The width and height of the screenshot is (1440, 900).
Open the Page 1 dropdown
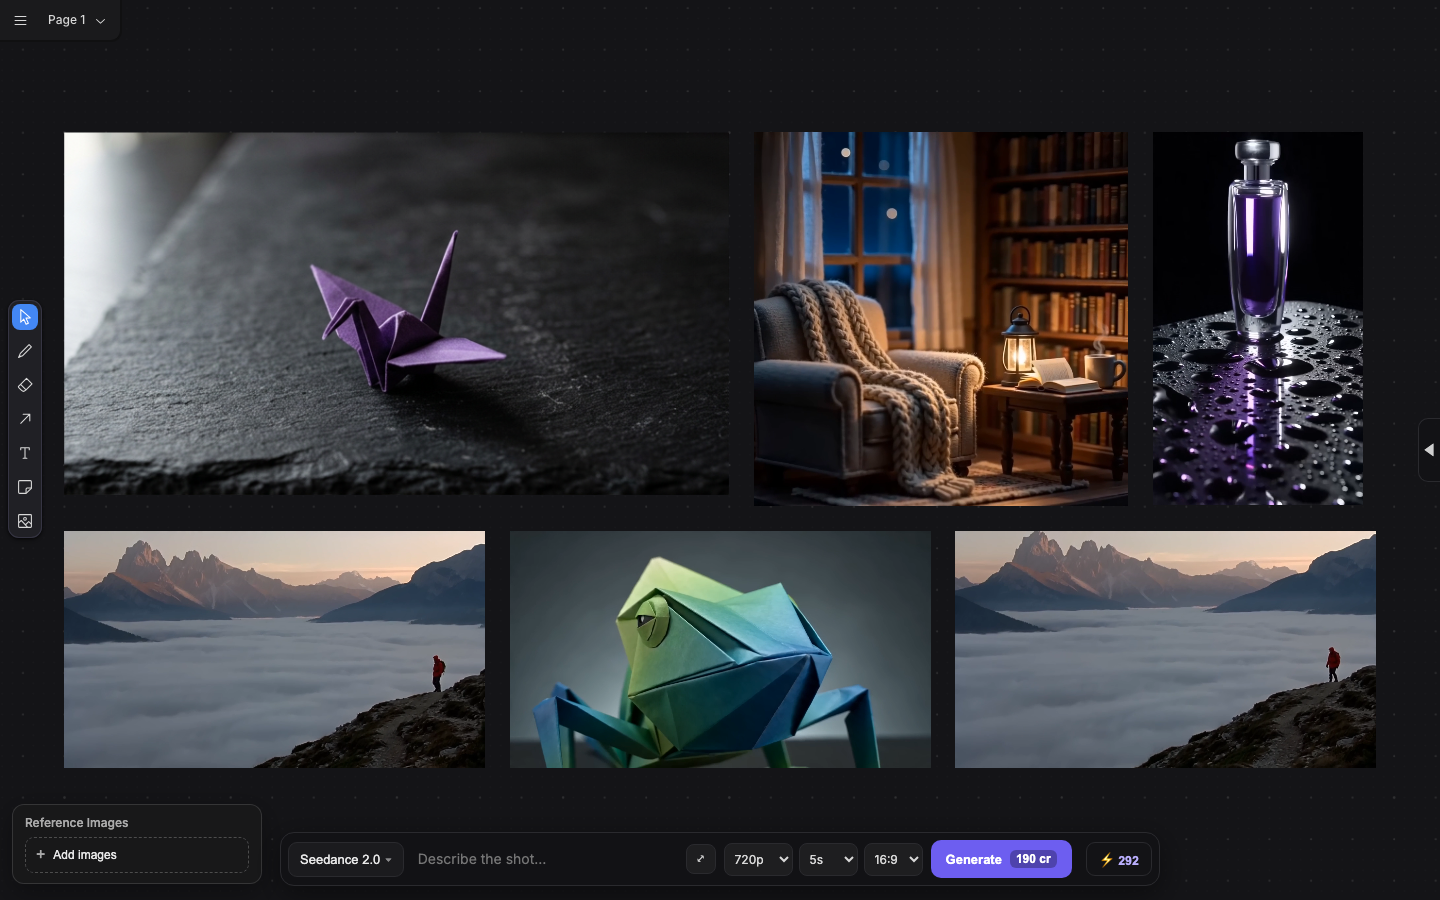pyautogui.click(x=77, y=20)
